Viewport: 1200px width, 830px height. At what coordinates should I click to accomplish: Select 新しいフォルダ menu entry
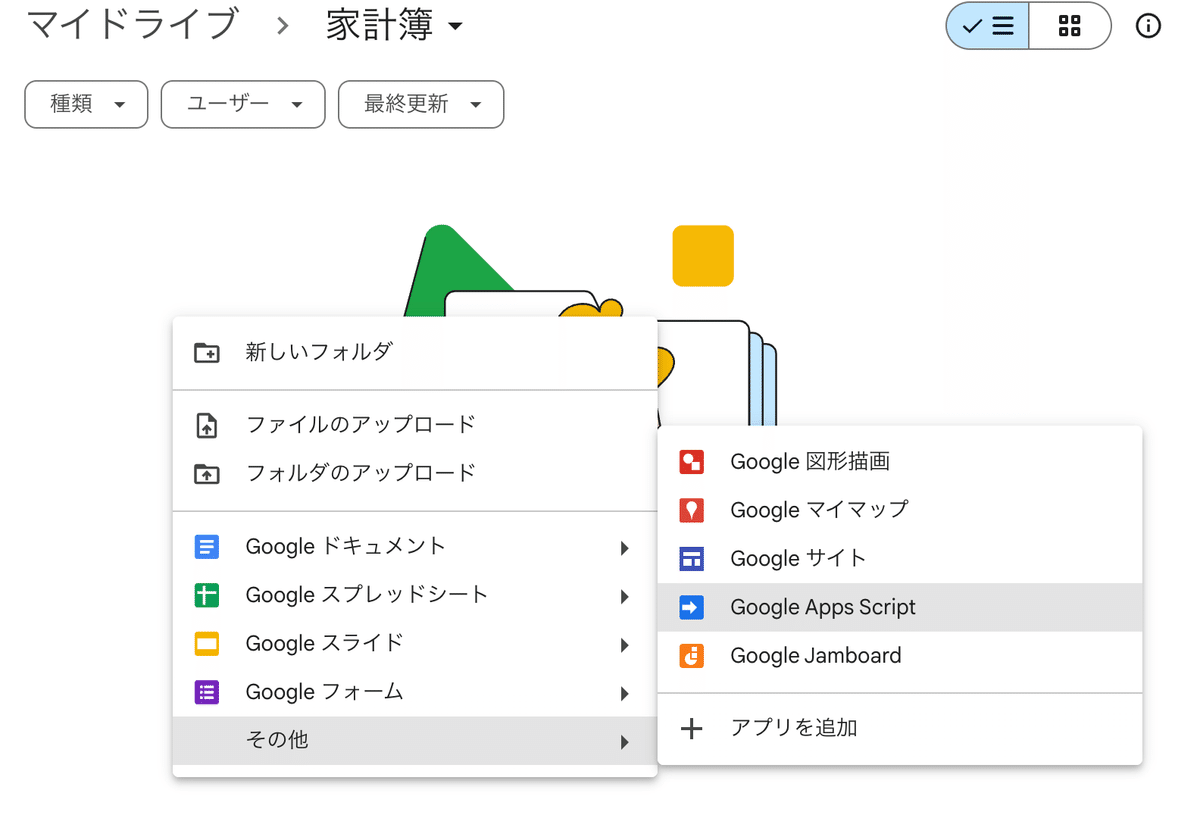[415, 352]
